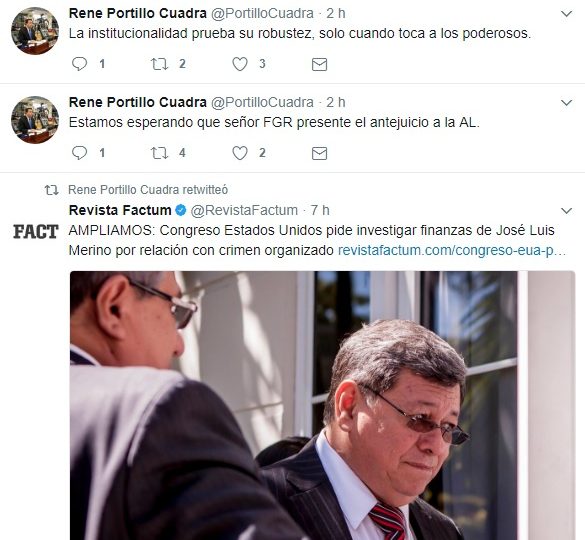The width and height of the screenshot is (585, 540).
Task: Open the first tweet's profile avatar
Action: (35, 31)
